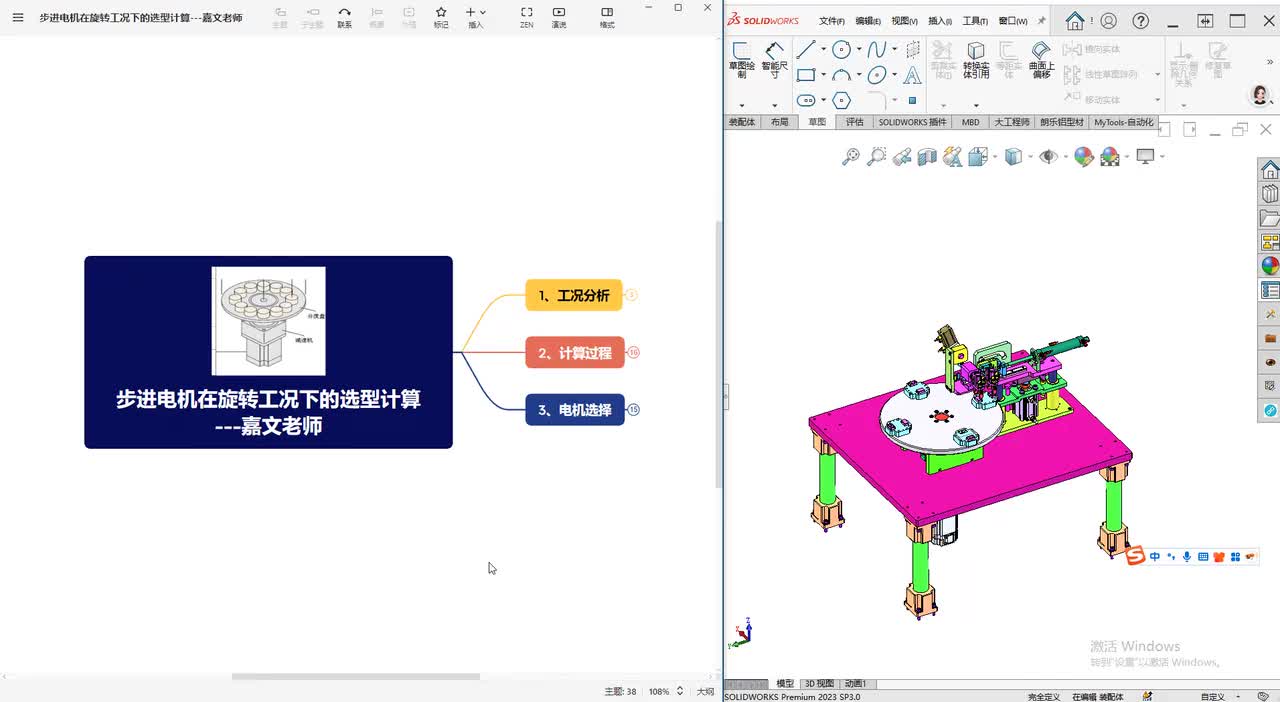Switch to the 大工程师 tab
Viewport: 1280px width, 702px height.
pos(1012,122)
